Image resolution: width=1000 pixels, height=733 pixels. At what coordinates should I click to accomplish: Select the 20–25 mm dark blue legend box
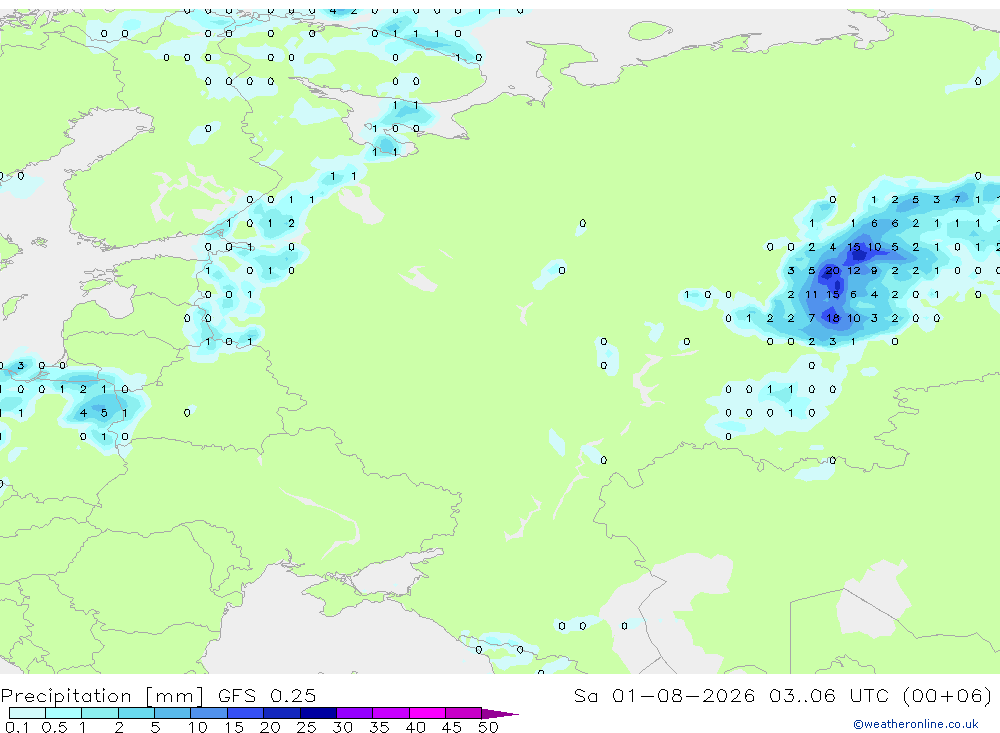(x=282, y=713)
